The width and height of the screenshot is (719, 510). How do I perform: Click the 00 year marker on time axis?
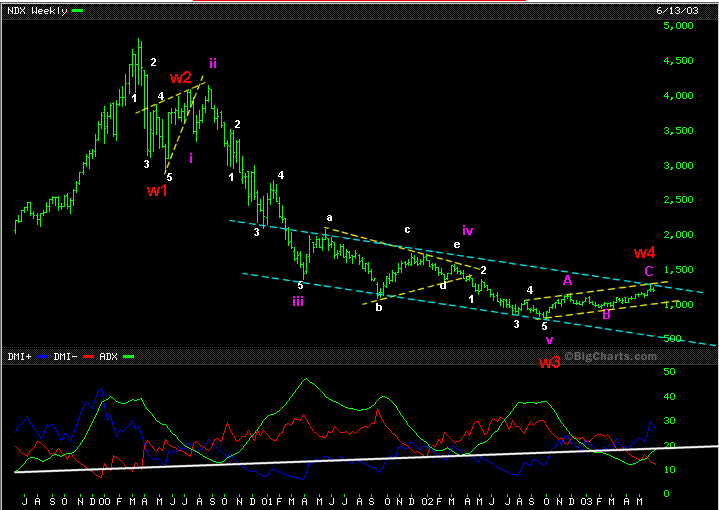pos(105,501)
